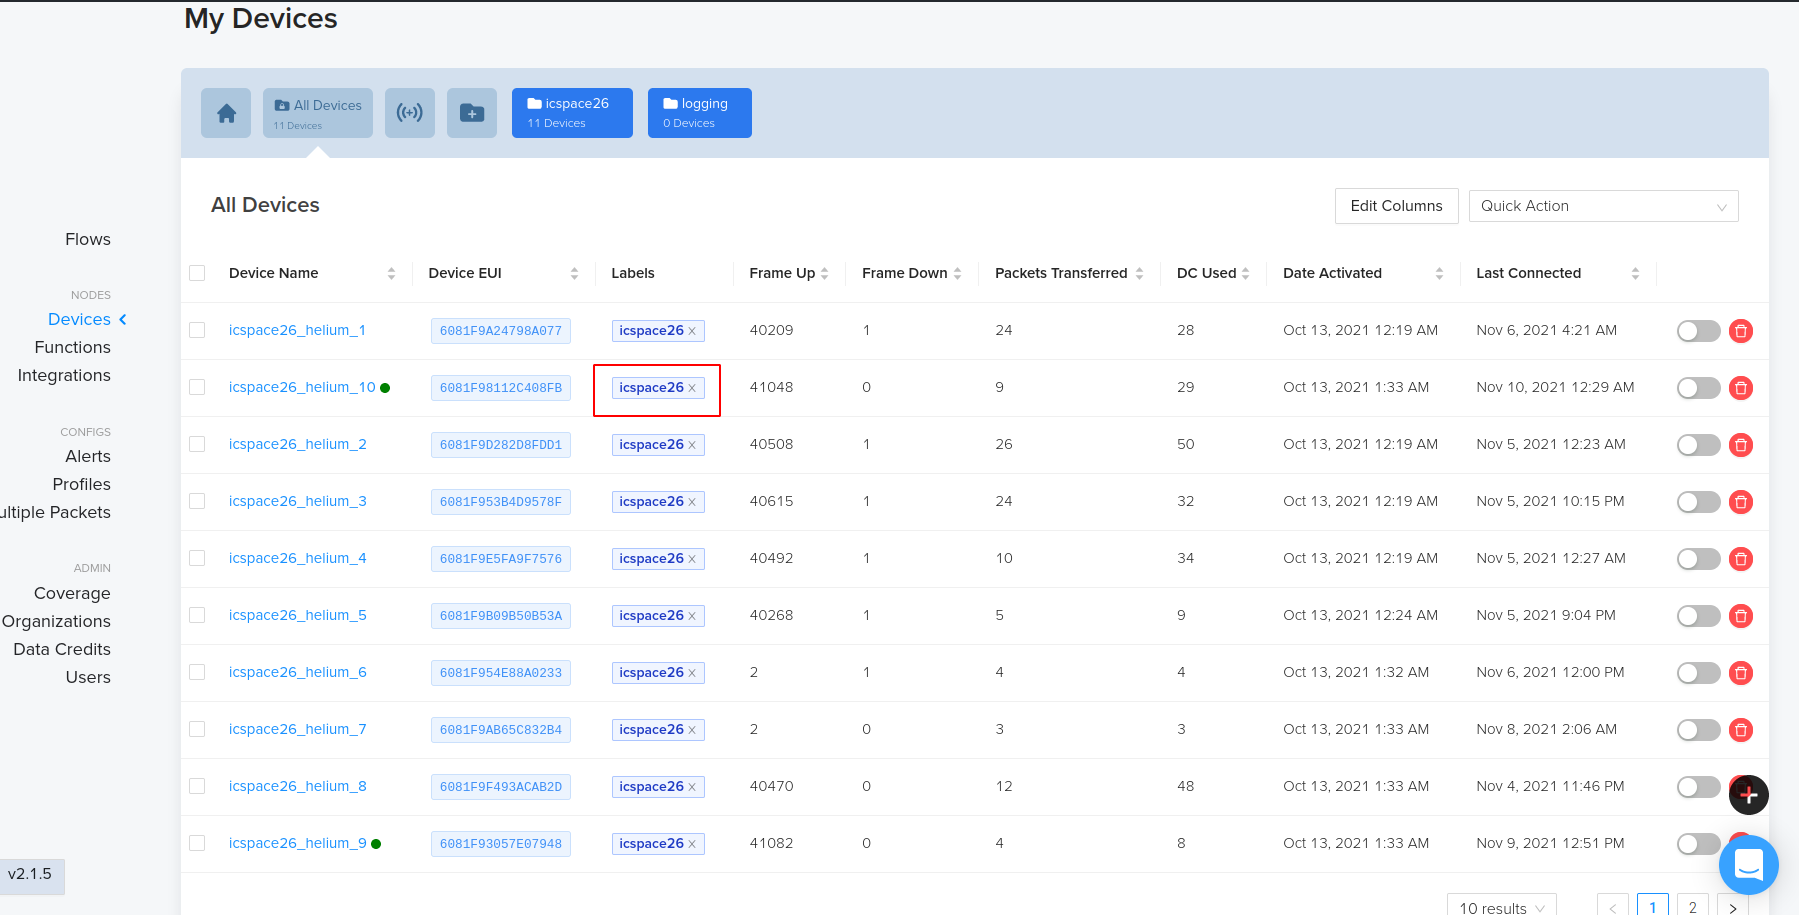Click the Edit Columns button
1799x915 pixels.
point(1396,206)
